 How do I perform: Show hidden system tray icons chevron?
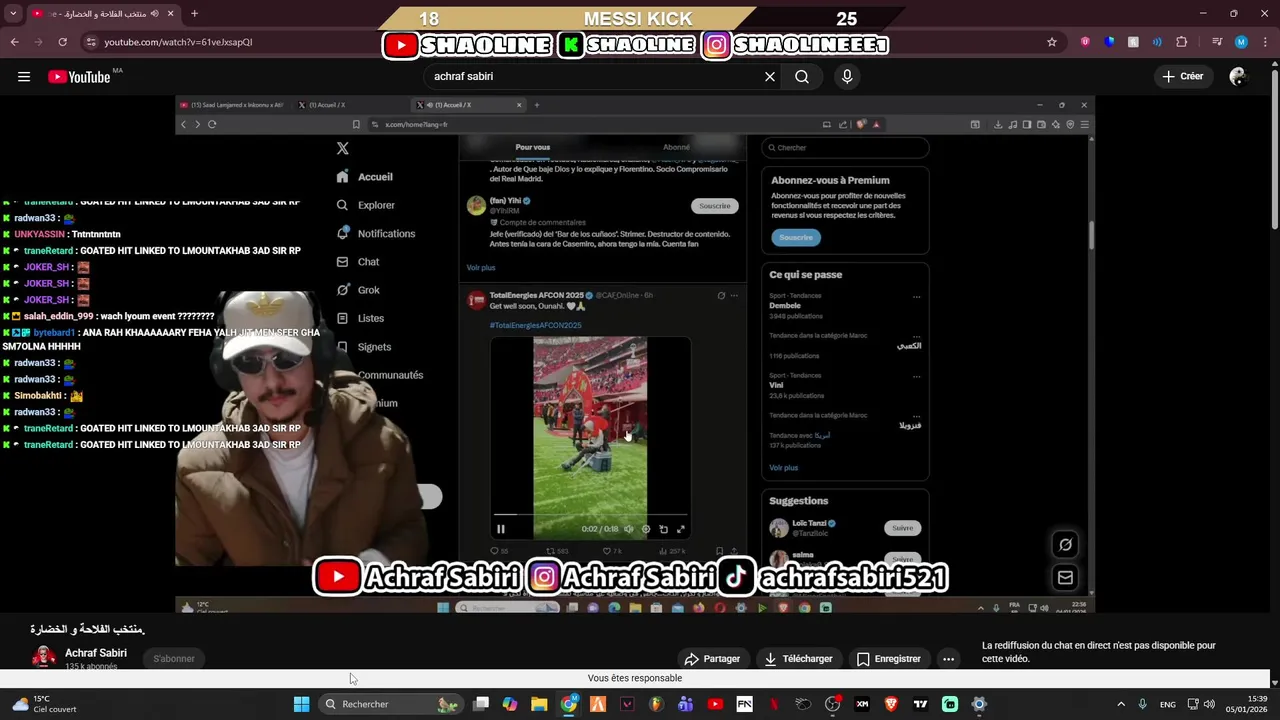tap(1121, 704)
